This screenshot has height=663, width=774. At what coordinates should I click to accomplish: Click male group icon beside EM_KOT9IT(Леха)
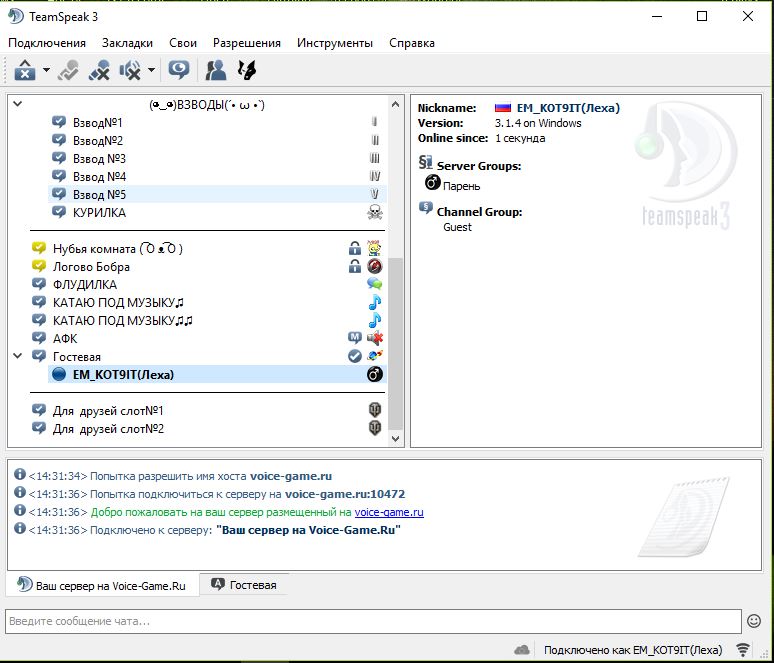click(x=375, y=374)
